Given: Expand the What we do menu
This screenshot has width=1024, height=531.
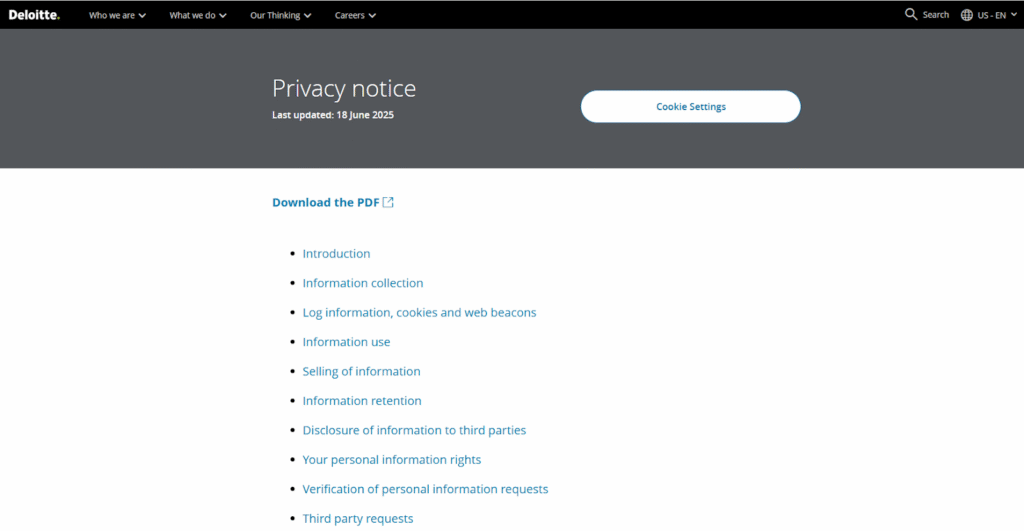Looking at the screenshot, I should click(x=198, y=15).
